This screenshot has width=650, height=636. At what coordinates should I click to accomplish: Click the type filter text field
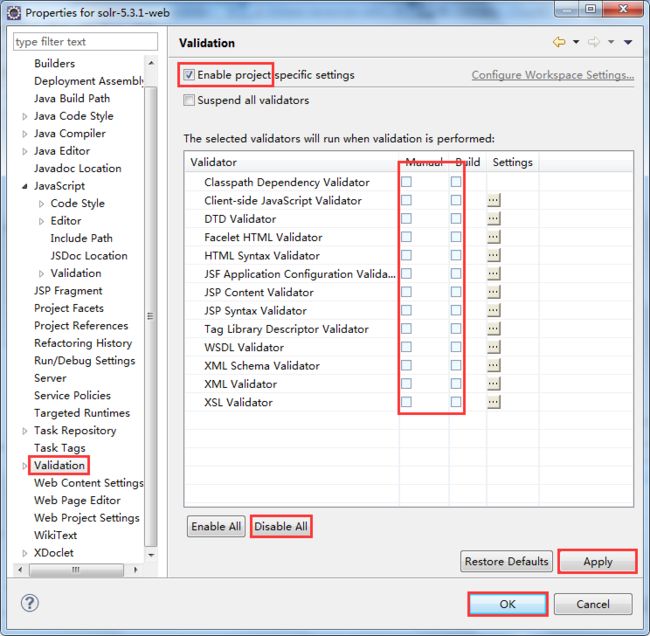tap(85, 41)
